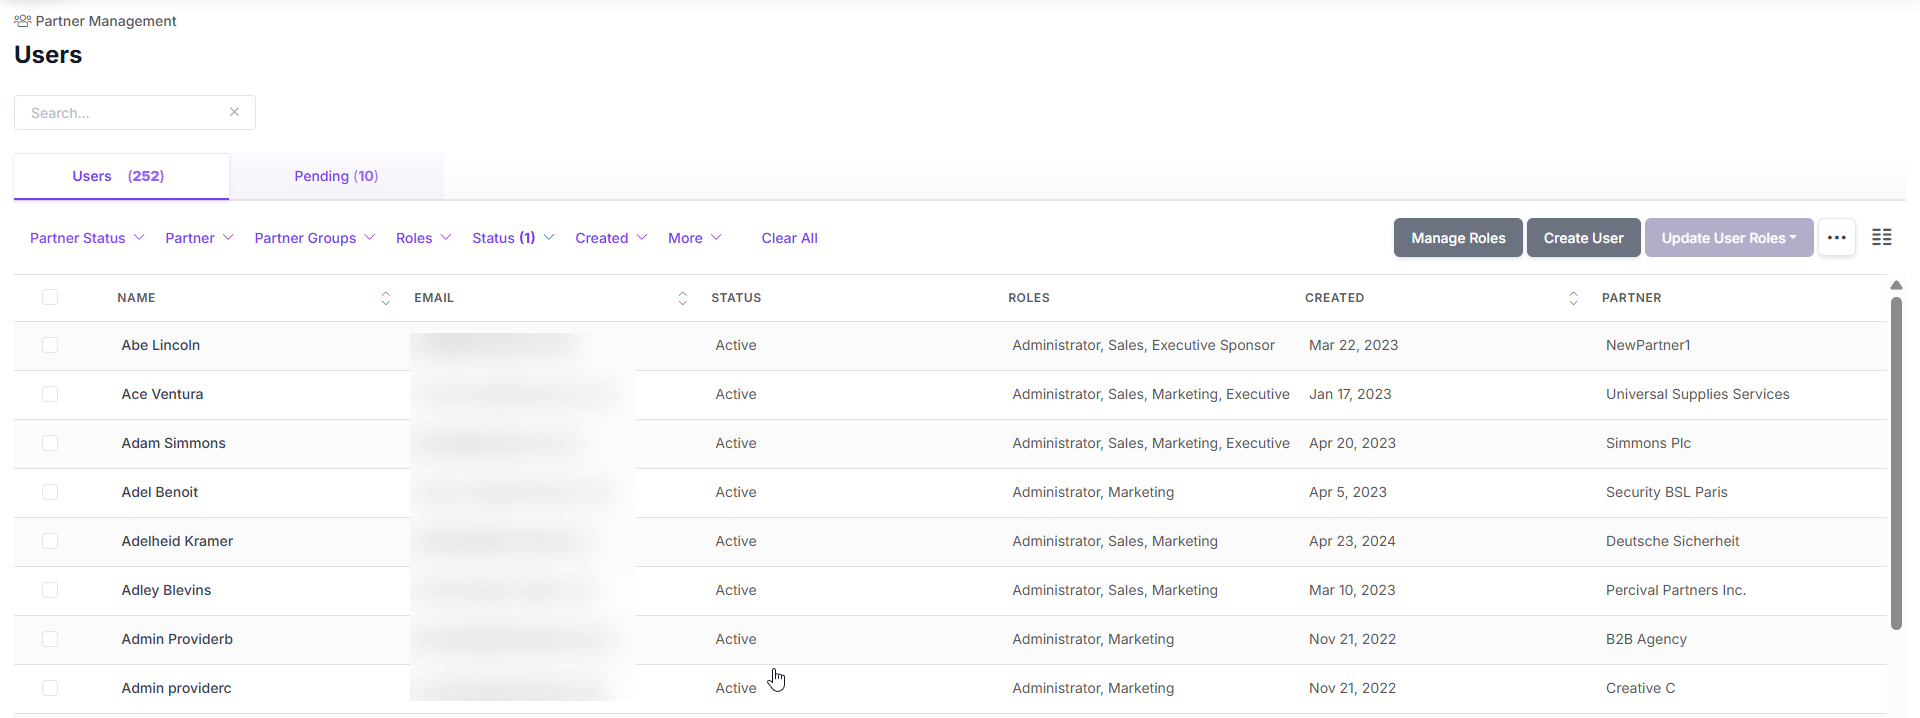This screenshot has width=1920, height=718.
Task: Sort by the Name column arrows
Action: pyautogui.click(x=386, y=298)
